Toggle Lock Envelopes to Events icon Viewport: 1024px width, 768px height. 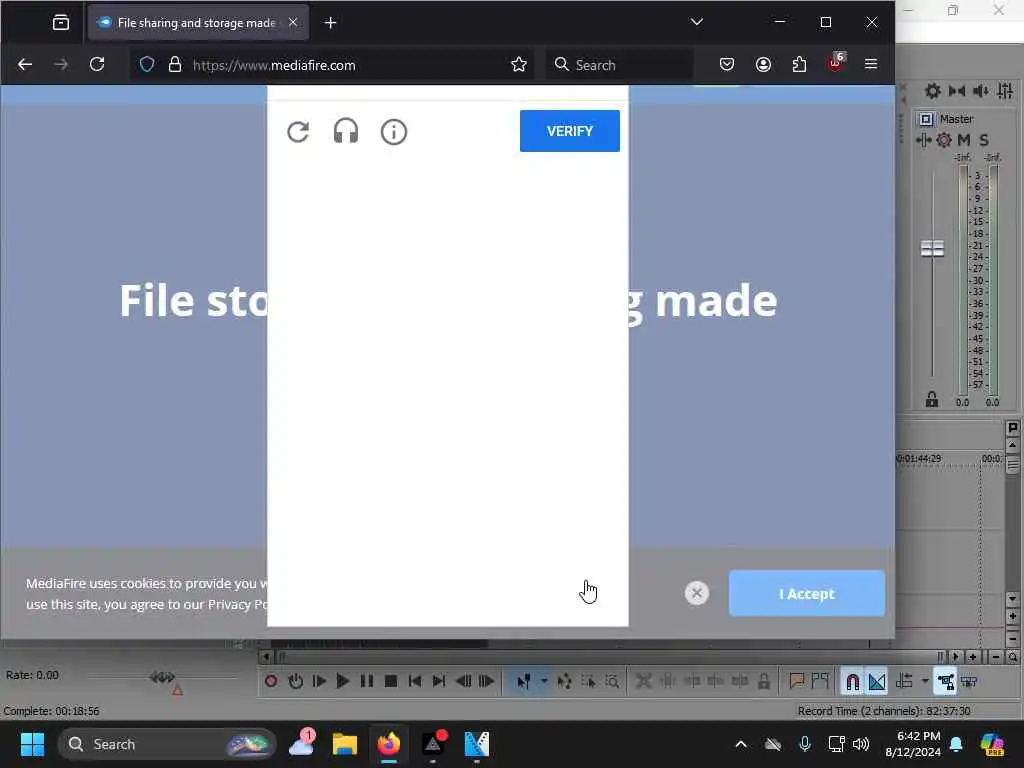[x=946, y=681]
